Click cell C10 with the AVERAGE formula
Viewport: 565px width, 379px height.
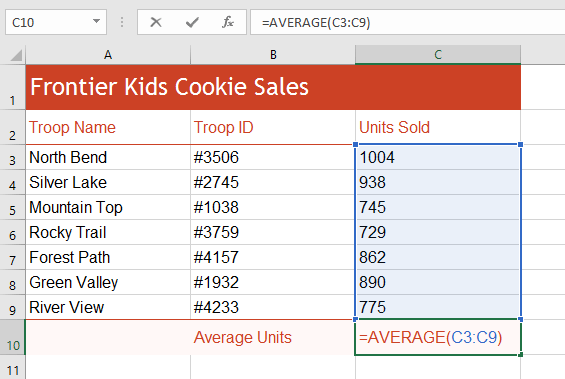pos(438,337)
